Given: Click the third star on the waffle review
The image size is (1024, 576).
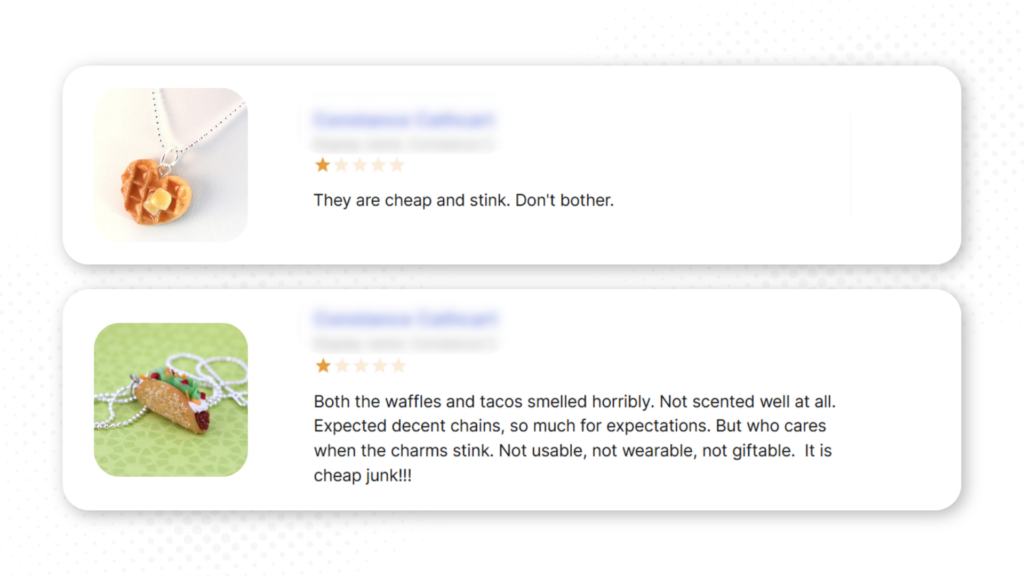Looking at the screenshot, I should (x=360, y=165).
